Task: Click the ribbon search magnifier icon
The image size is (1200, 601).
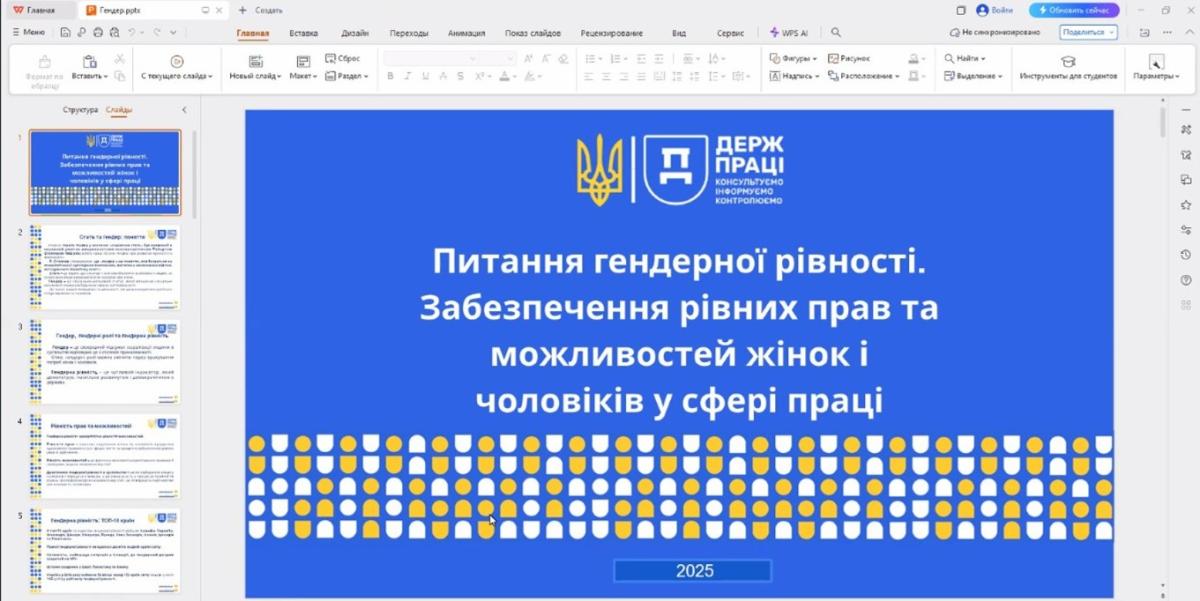Action: click(x=836, y=33)
